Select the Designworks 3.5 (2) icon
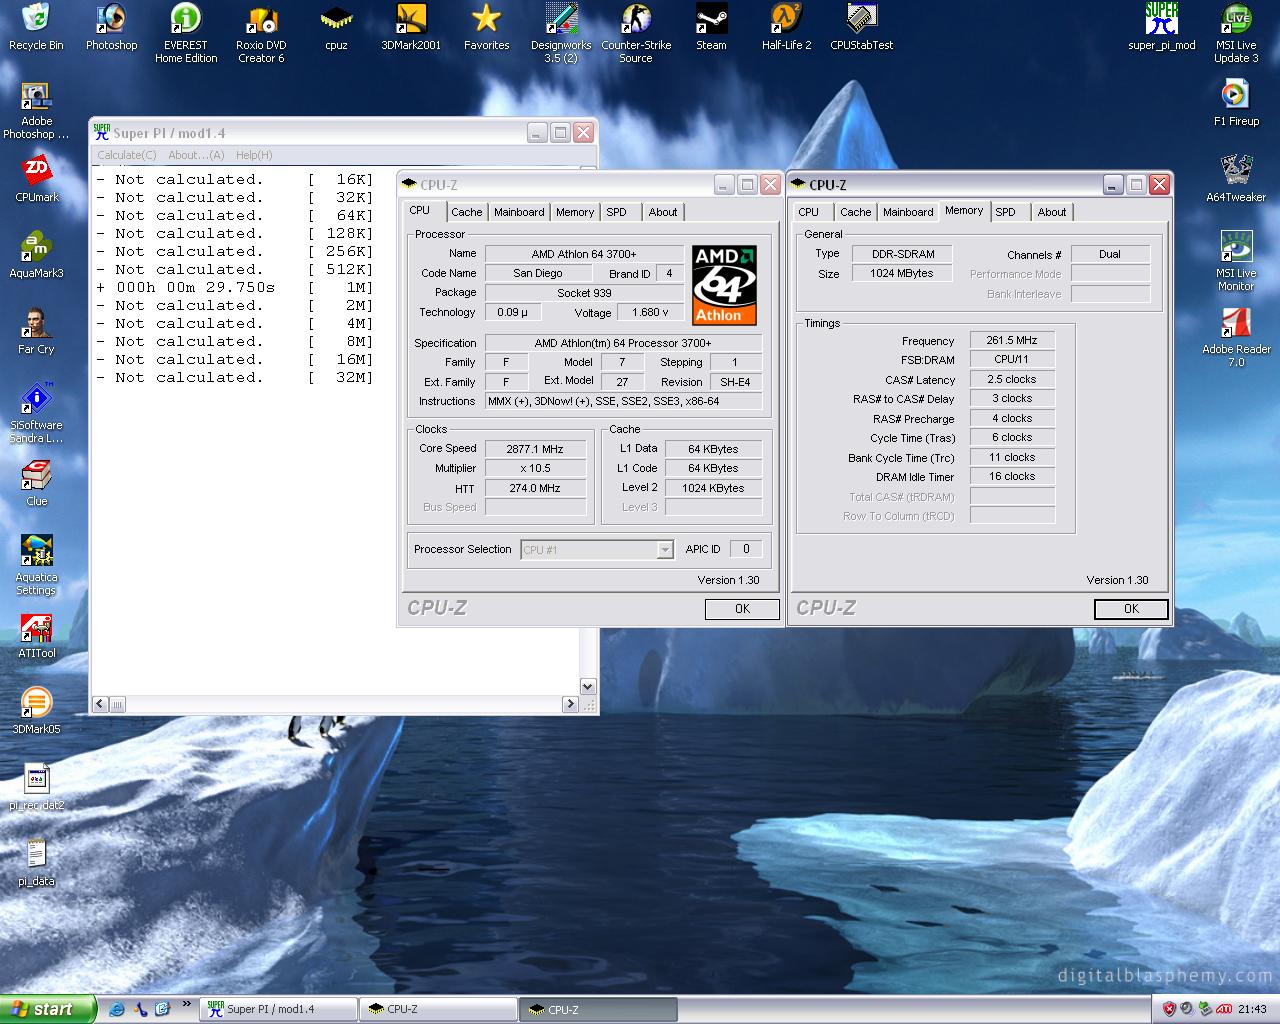 561,33
